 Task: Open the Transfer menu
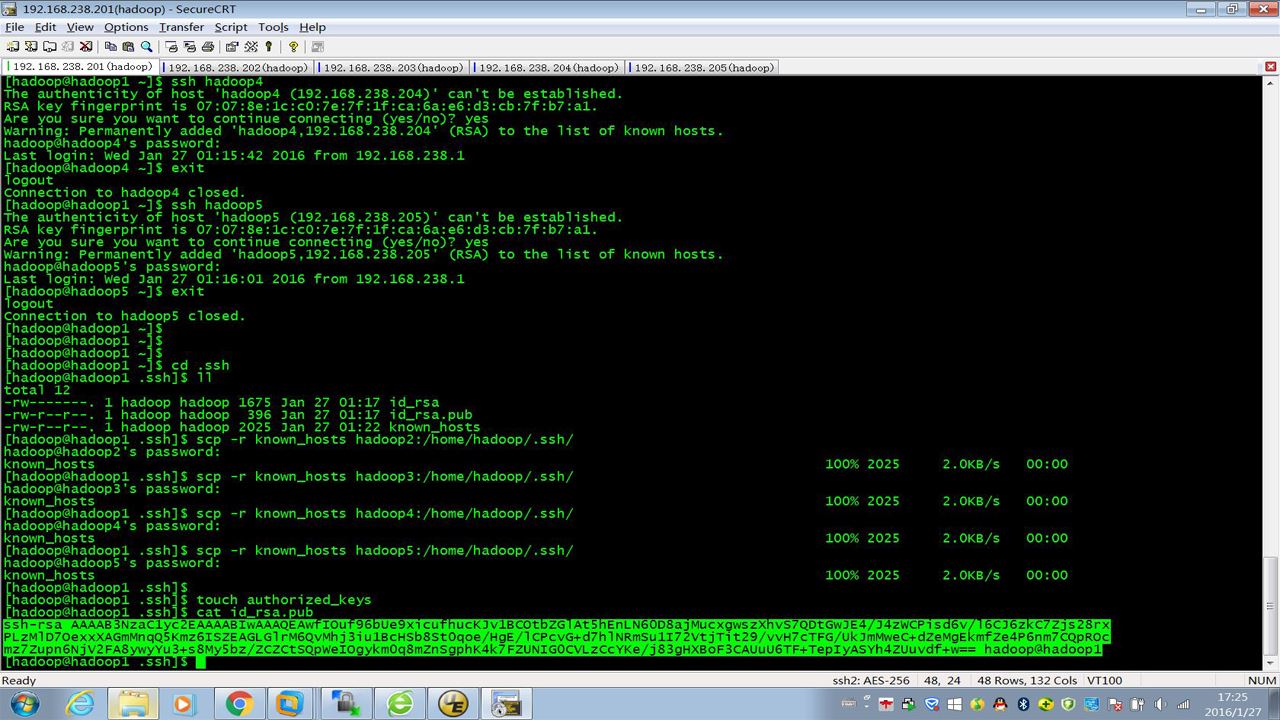(x=181, y=27)
